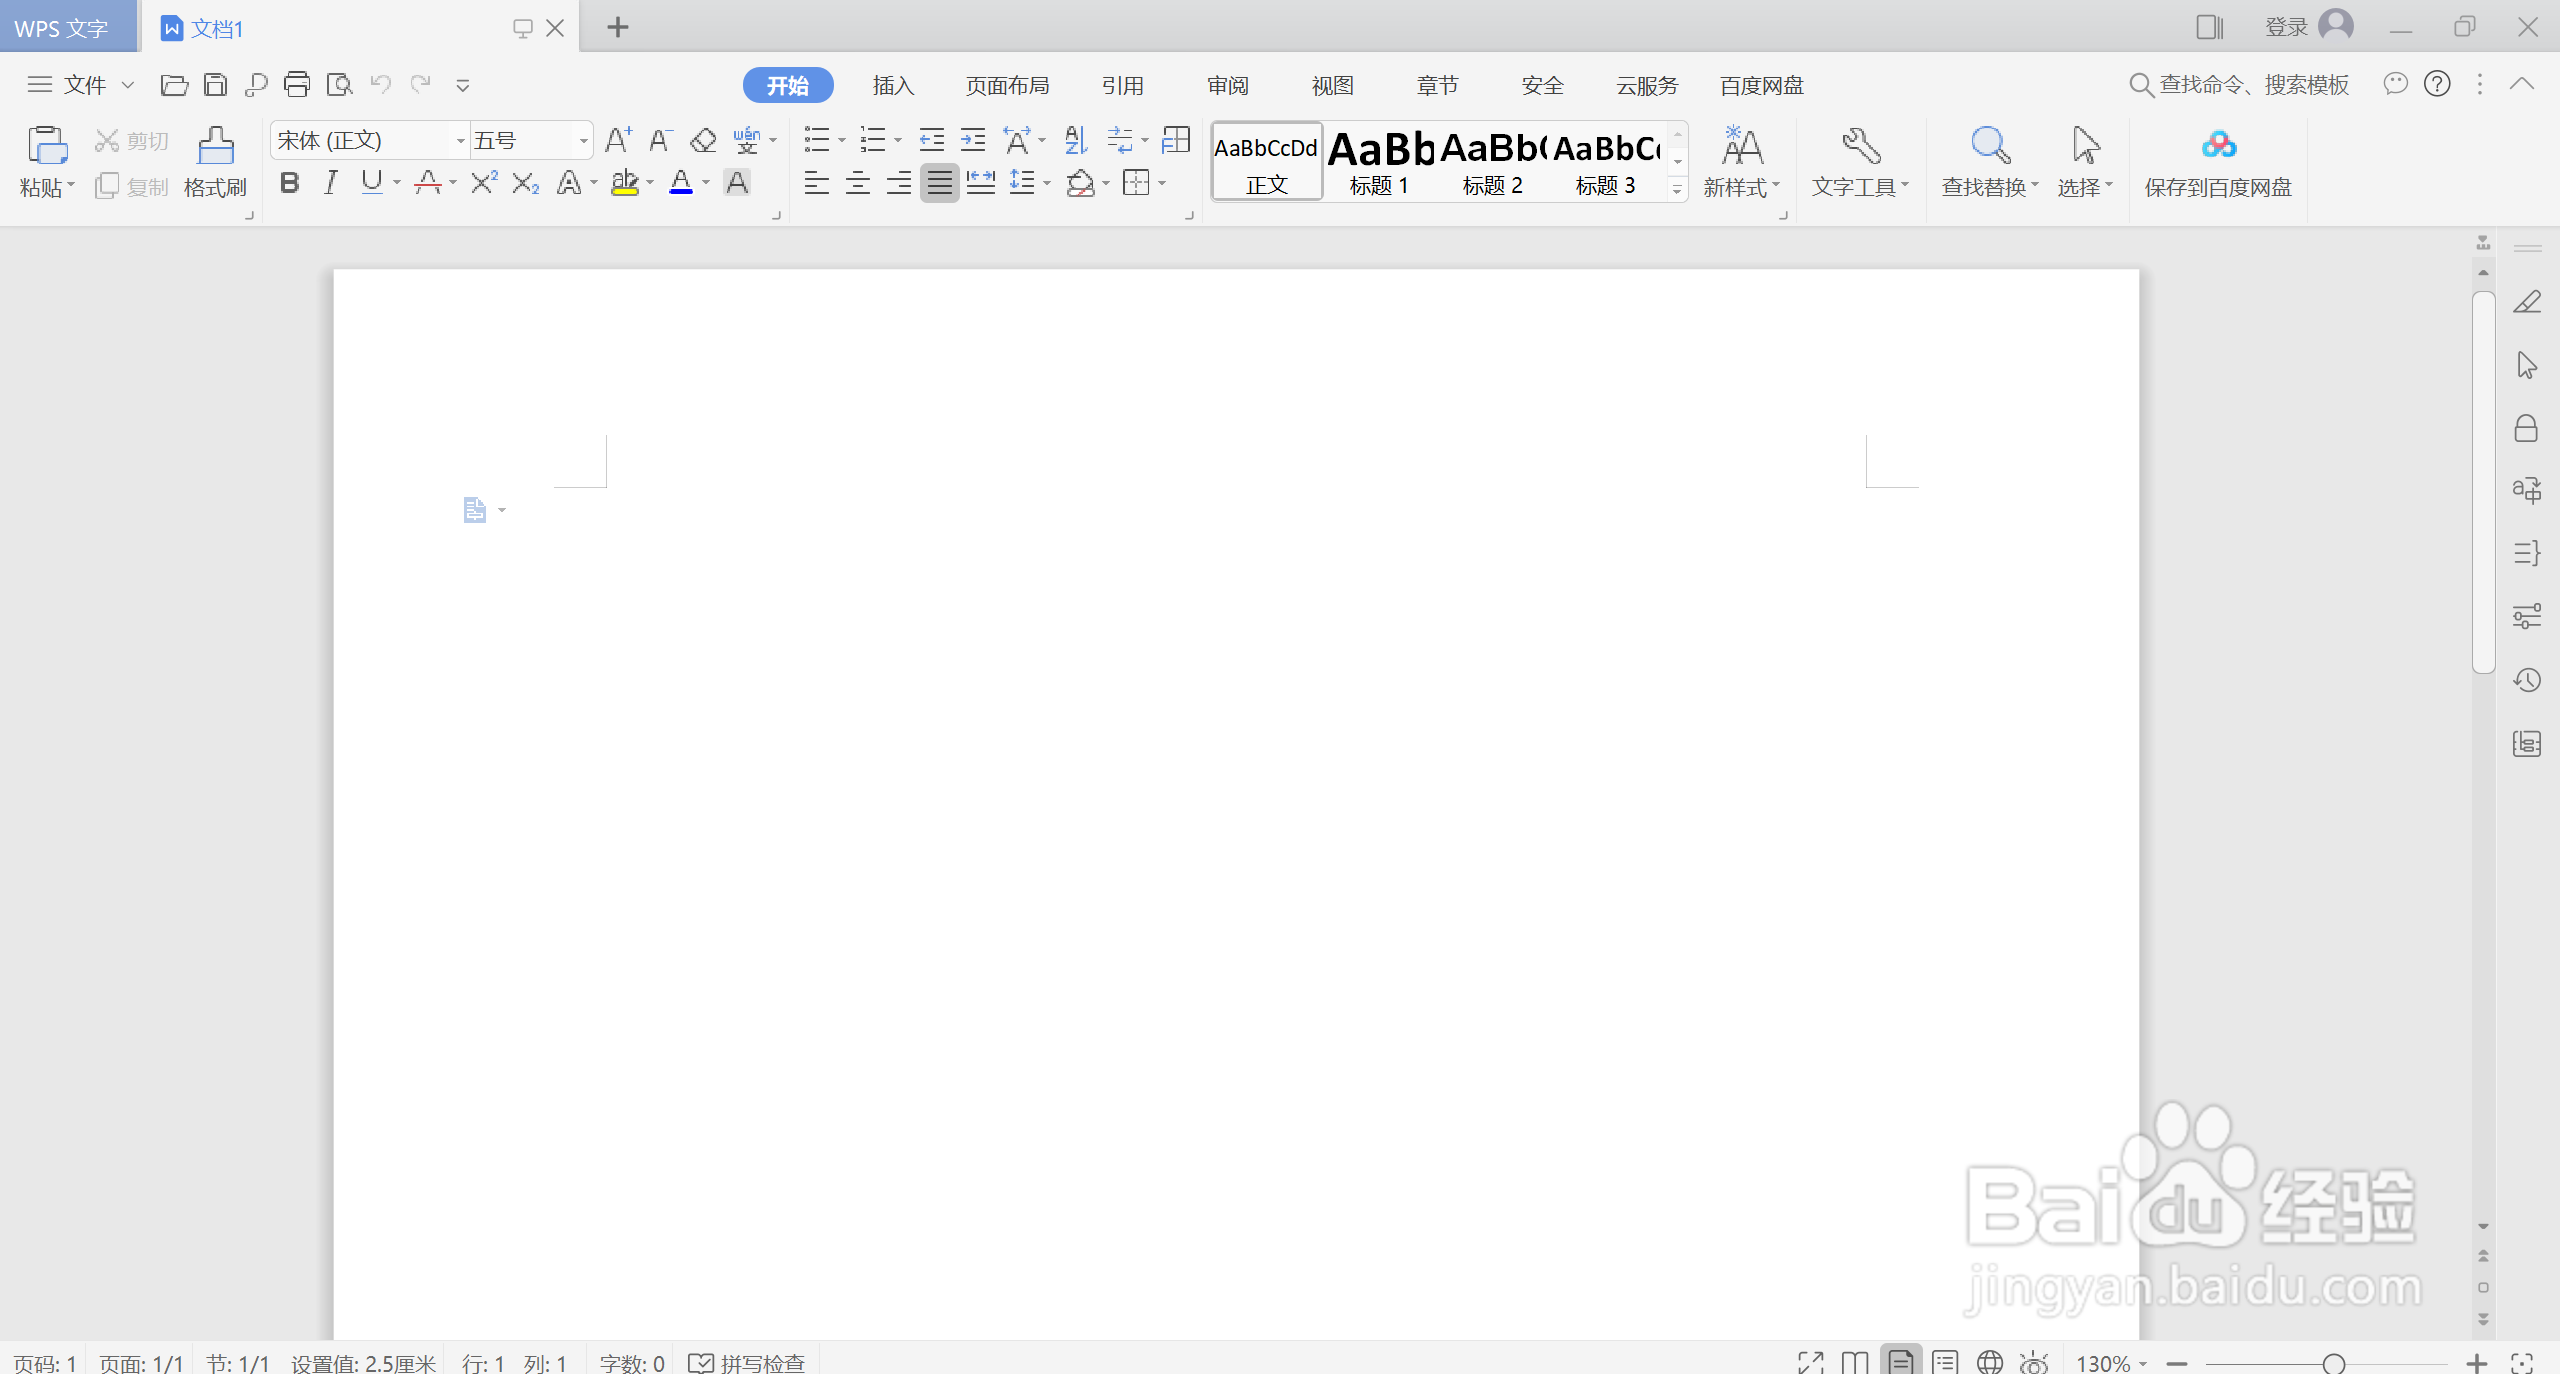Open the 页面布局 (Page Layout) tab

click(x=1007, y=86)
